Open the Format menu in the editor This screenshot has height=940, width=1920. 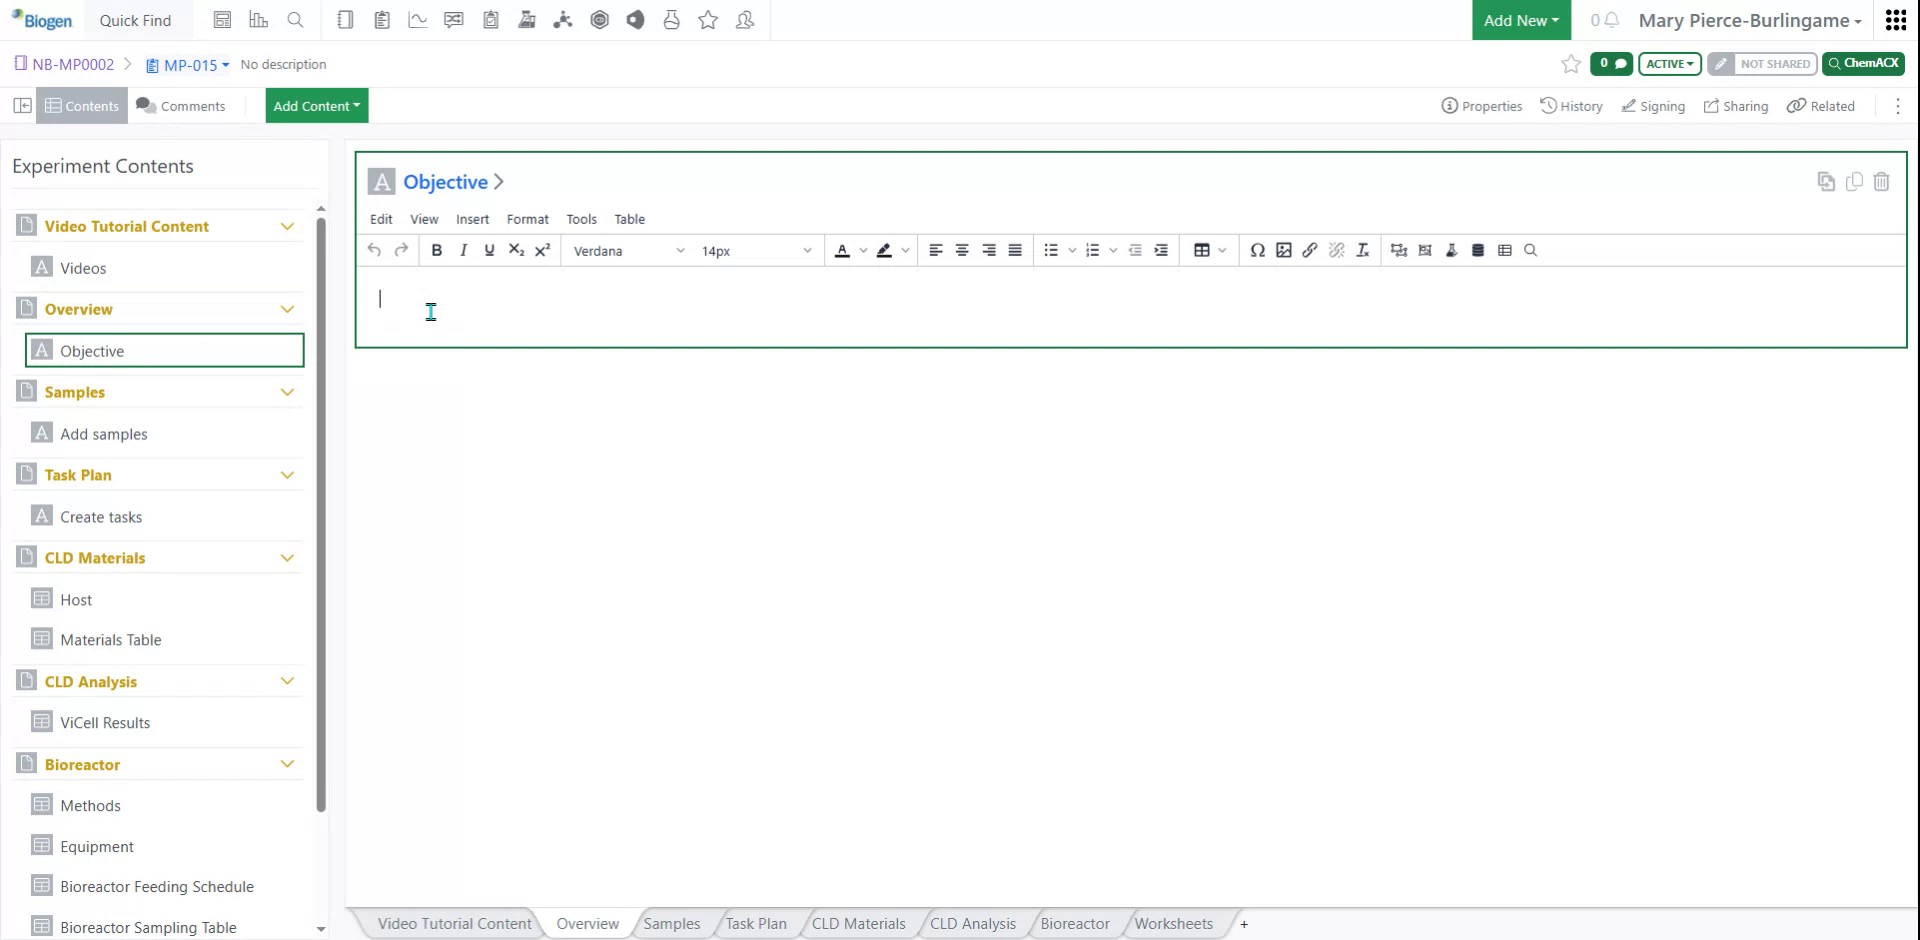pyautogui.click(x=528, y=219)
